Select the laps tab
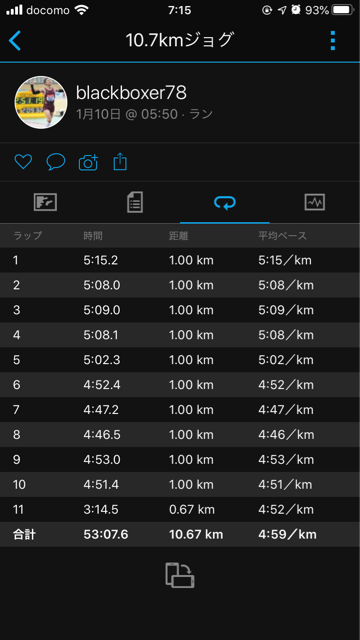 point(225,202)
